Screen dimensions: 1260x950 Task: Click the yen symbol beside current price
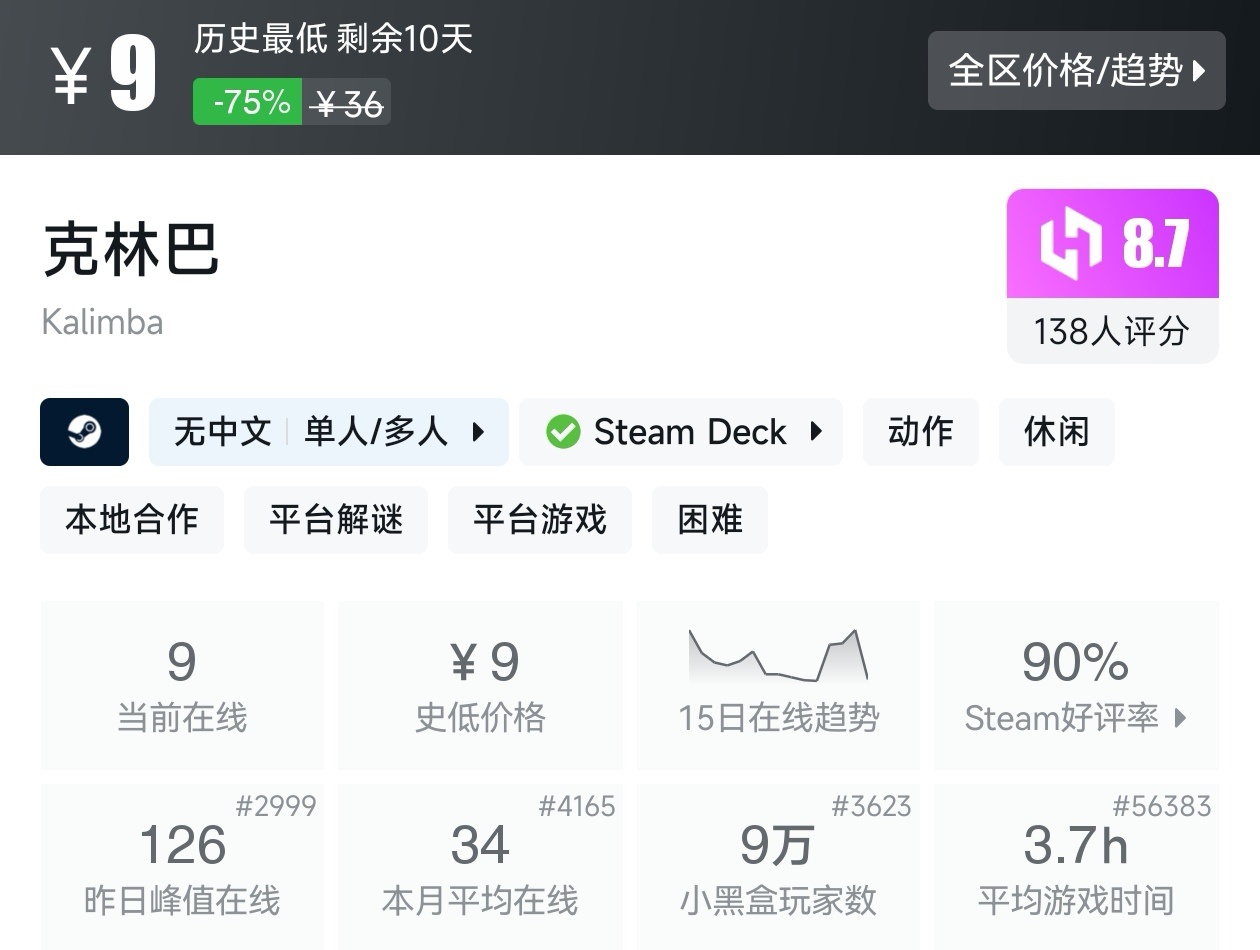(x=71, y=75)
